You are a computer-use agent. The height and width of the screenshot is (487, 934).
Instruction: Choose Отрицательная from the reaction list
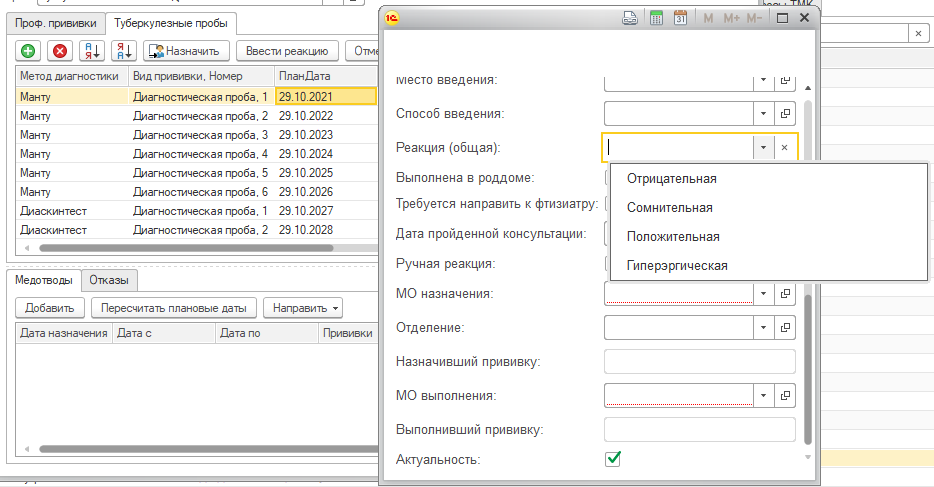[x=671, y=179]
